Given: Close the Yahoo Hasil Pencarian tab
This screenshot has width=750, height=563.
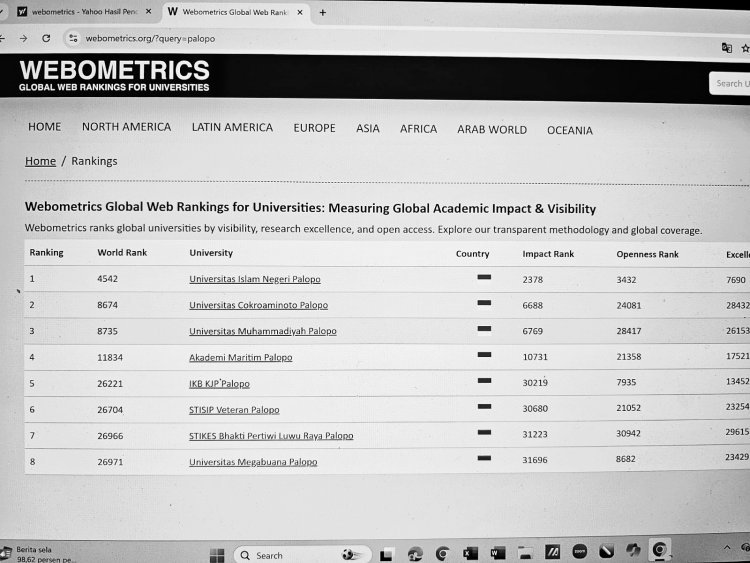Looking at the screenshot, I should [x=149, y=11].
